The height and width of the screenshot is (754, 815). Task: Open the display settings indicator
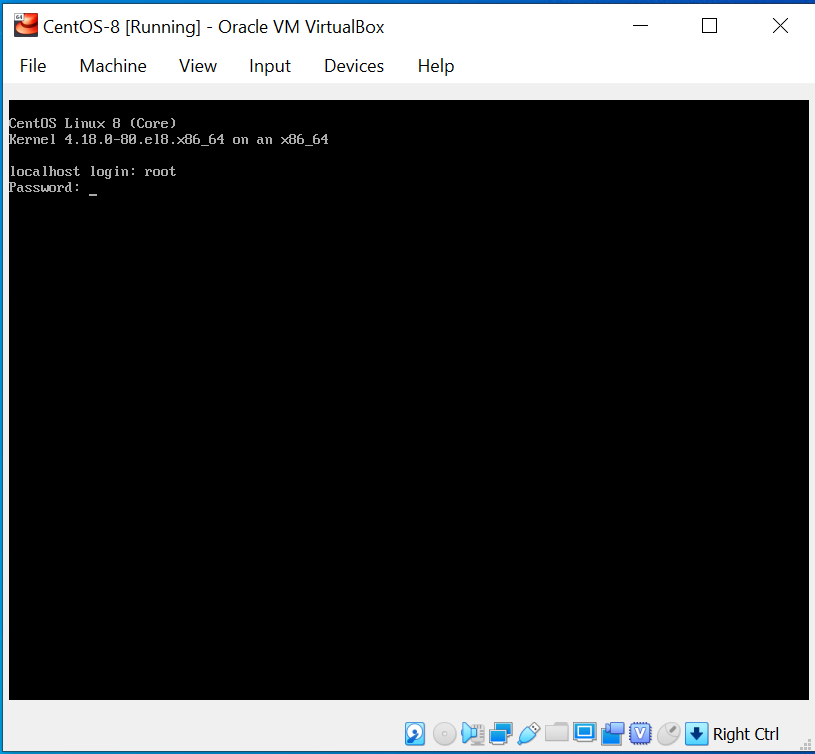click(x=585, y=733)
